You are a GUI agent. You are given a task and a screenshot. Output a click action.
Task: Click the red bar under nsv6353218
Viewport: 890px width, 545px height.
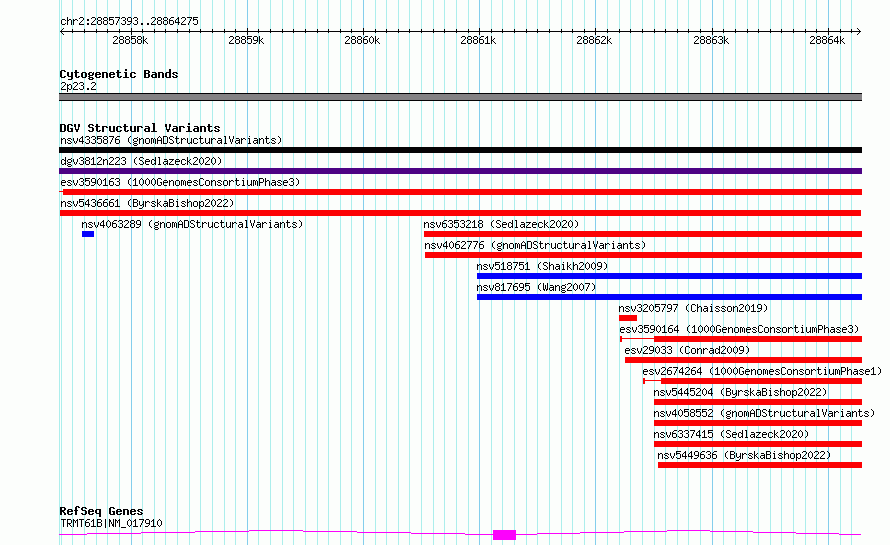point(643,234)
